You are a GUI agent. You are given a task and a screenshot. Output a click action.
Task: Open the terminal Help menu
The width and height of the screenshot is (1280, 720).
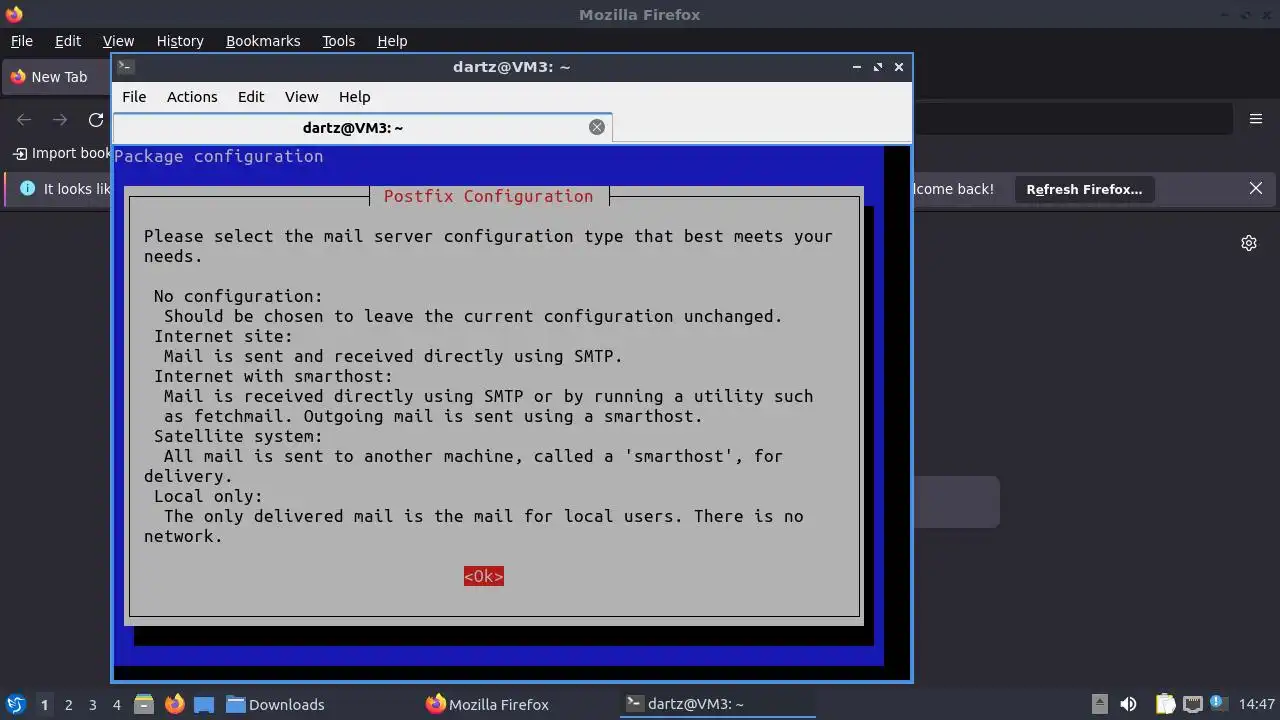coord(355,97)
